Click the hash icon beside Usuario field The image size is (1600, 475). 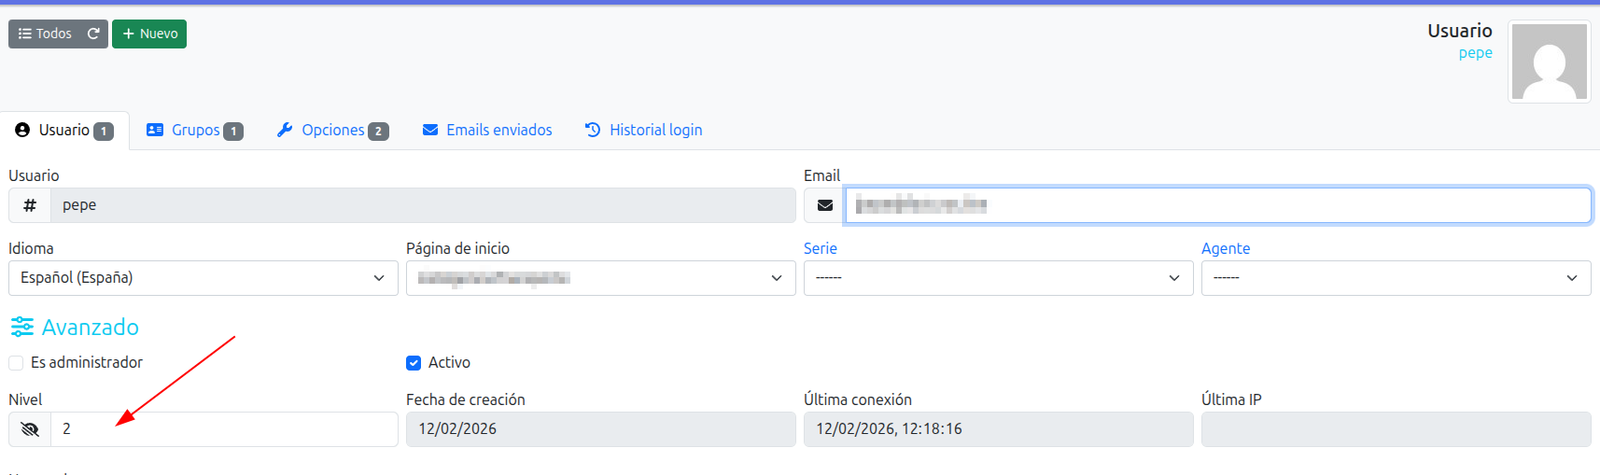click(30, 205)
